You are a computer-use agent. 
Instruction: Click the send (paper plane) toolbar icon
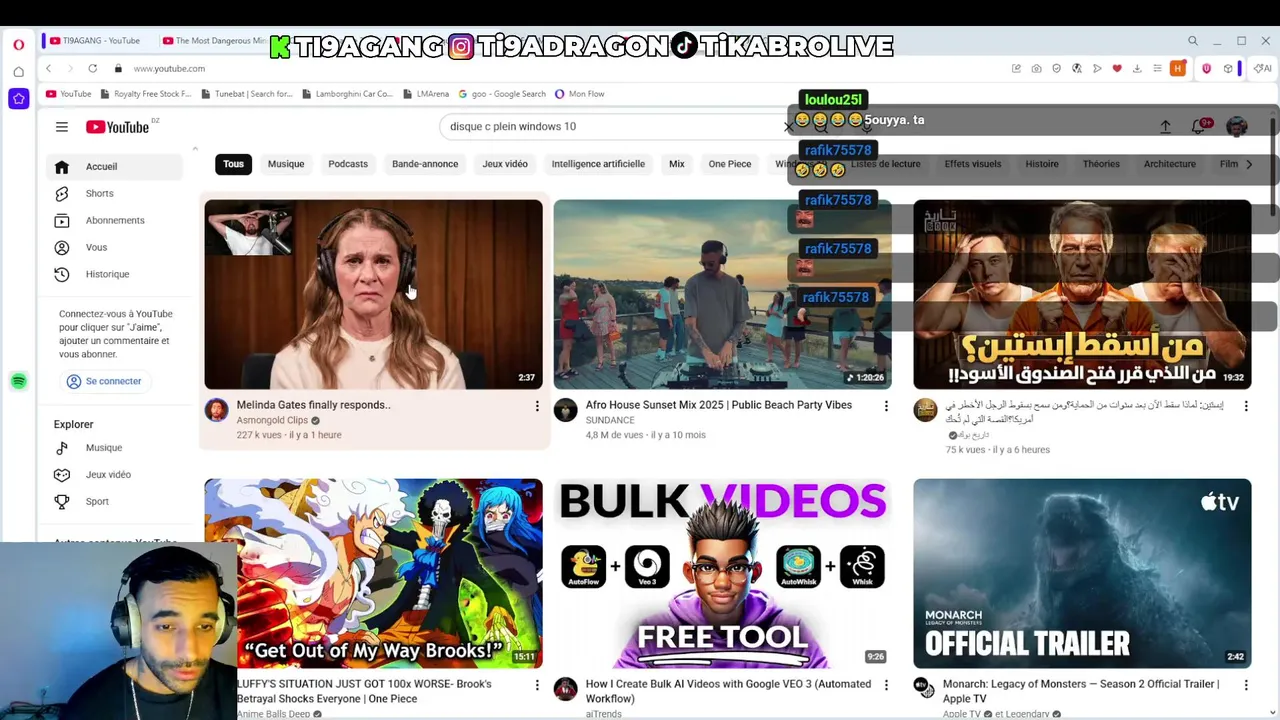(1097, 68)
